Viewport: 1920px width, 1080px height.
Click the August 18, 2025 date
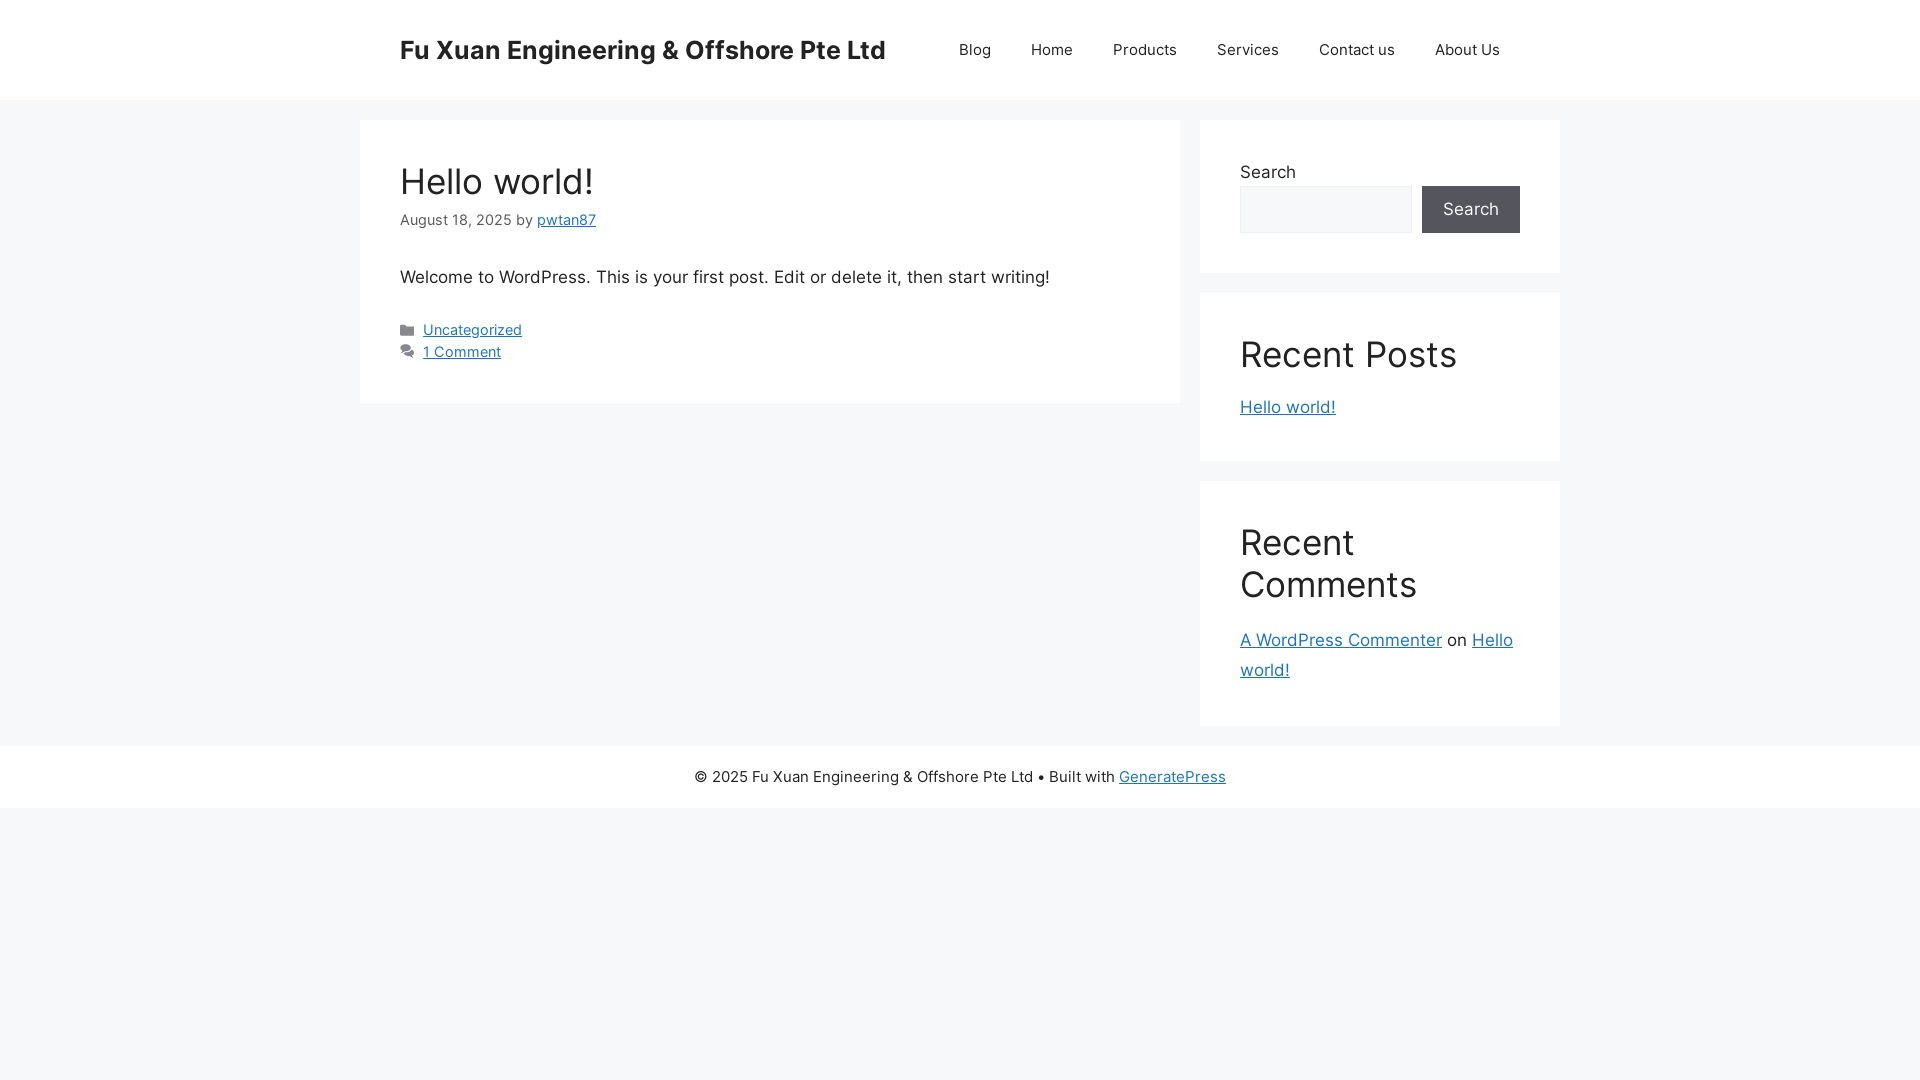(455, 220)
